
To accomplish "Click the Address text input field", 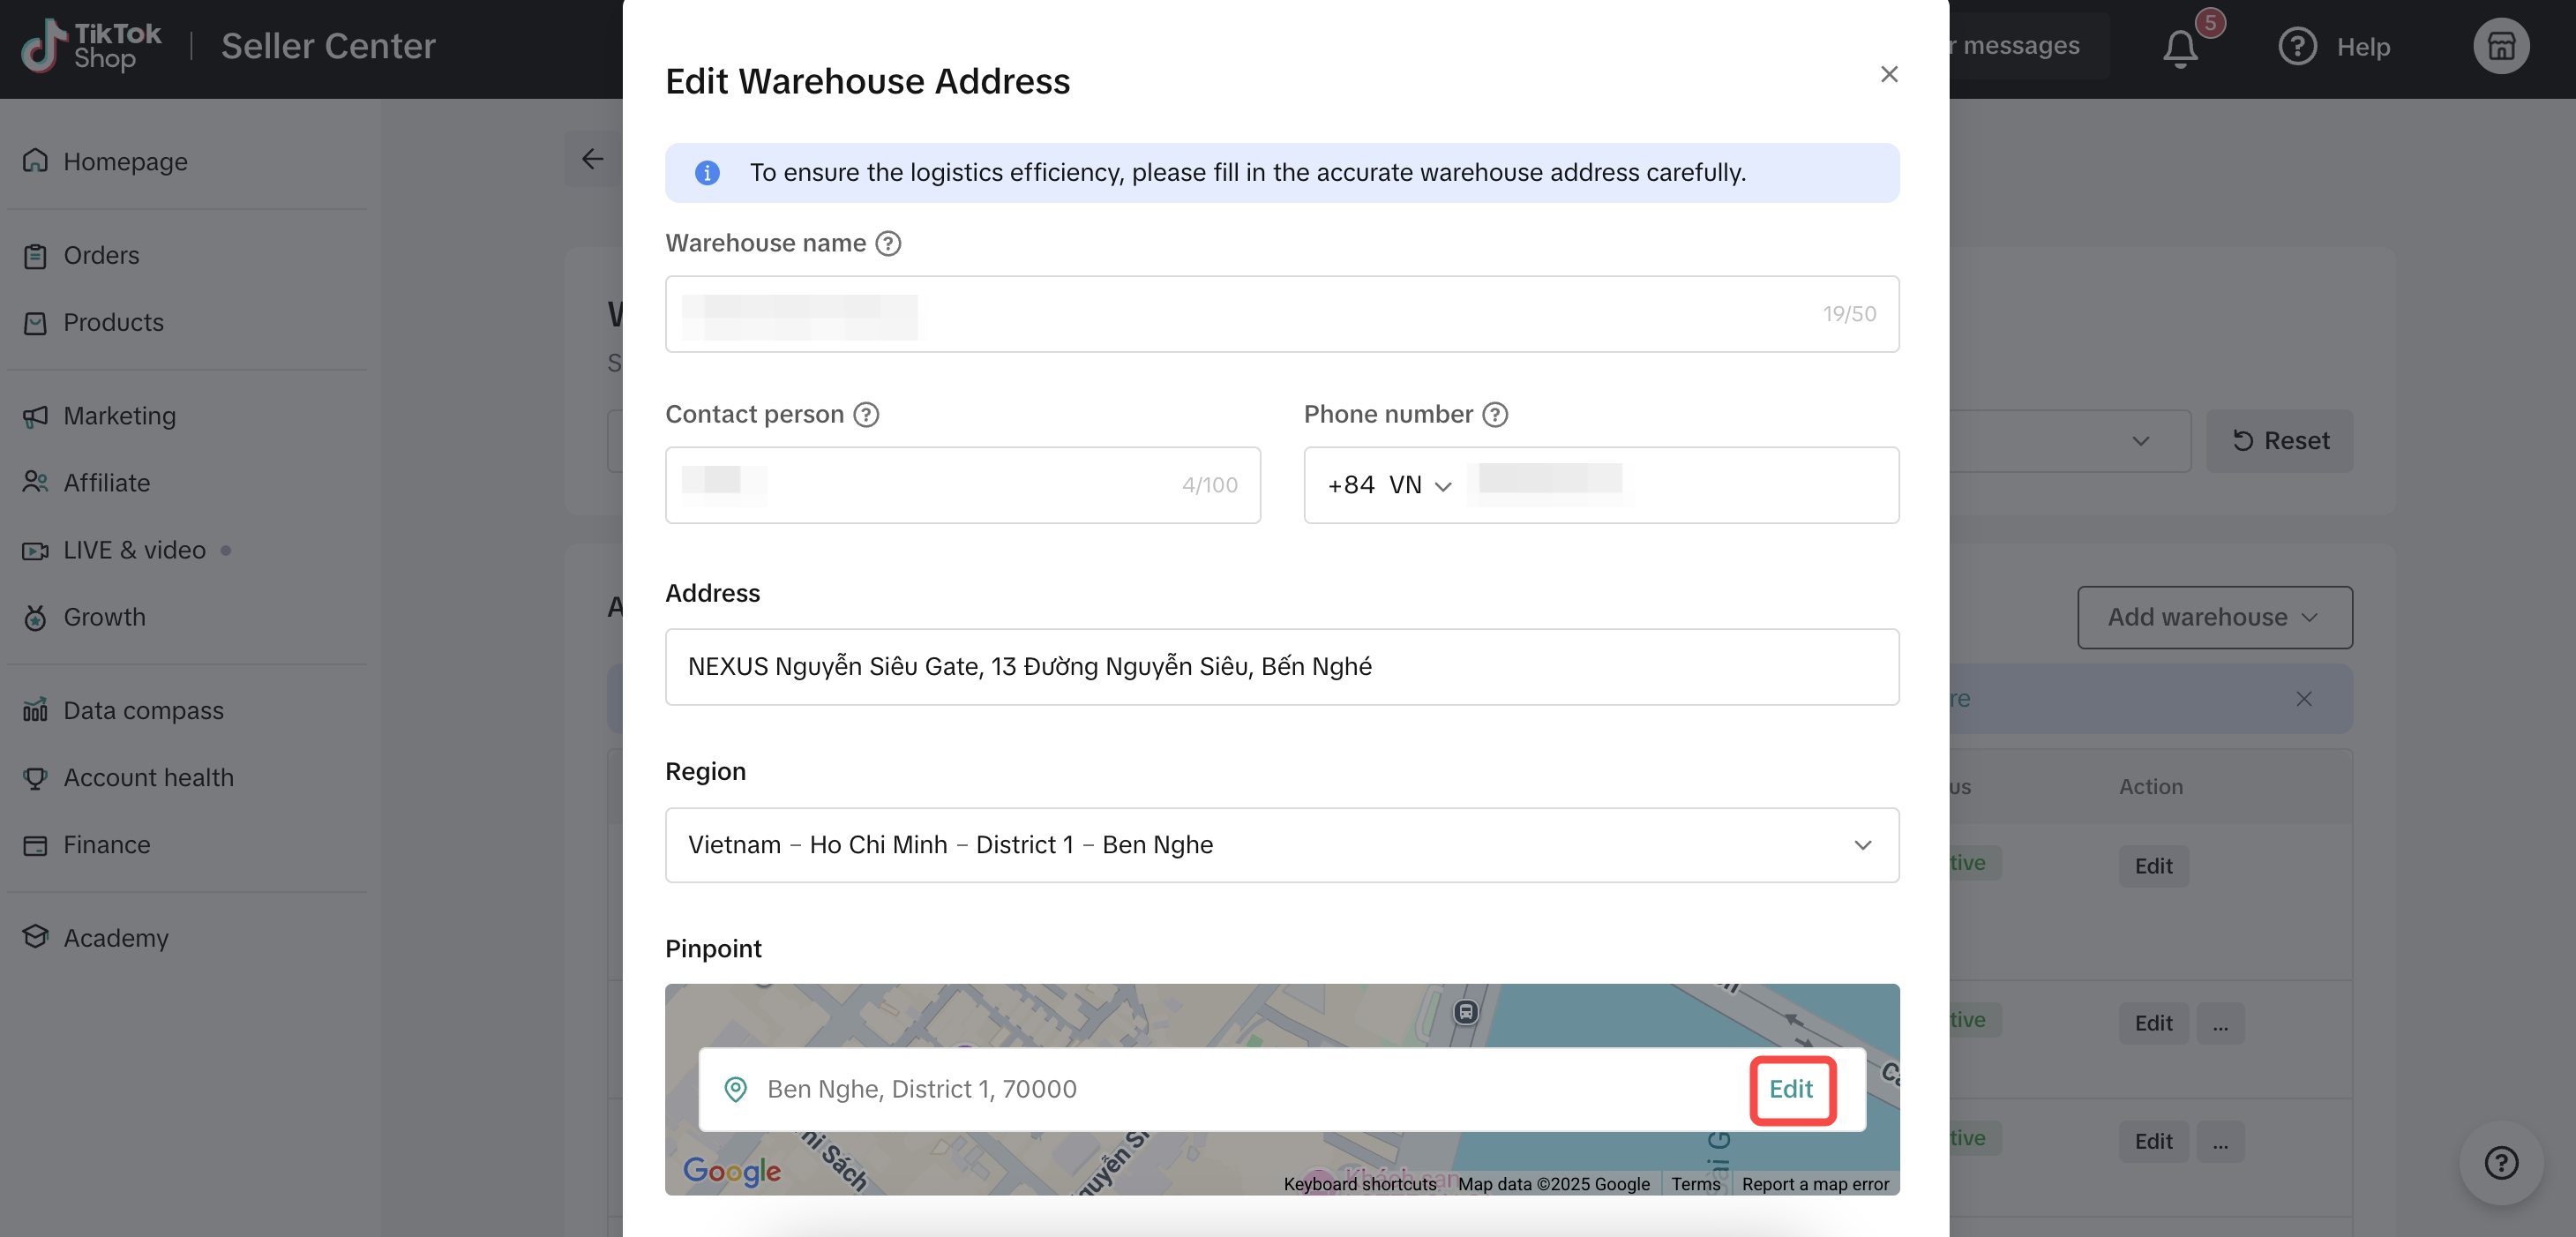I will 1281,666.
